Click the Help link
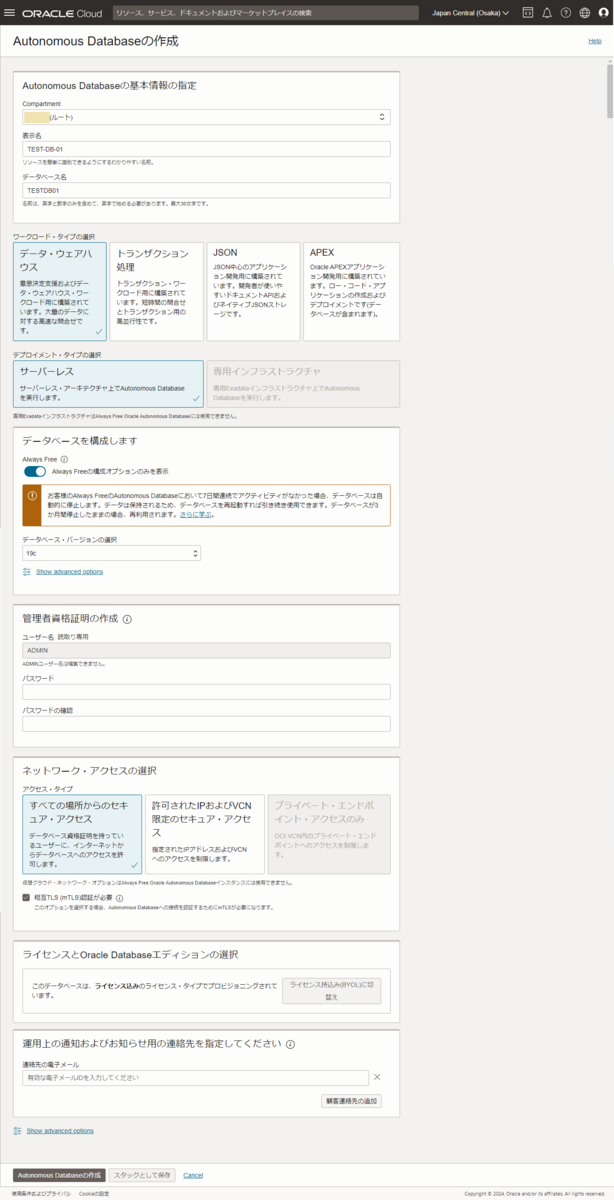 click(x=595, y=41)
